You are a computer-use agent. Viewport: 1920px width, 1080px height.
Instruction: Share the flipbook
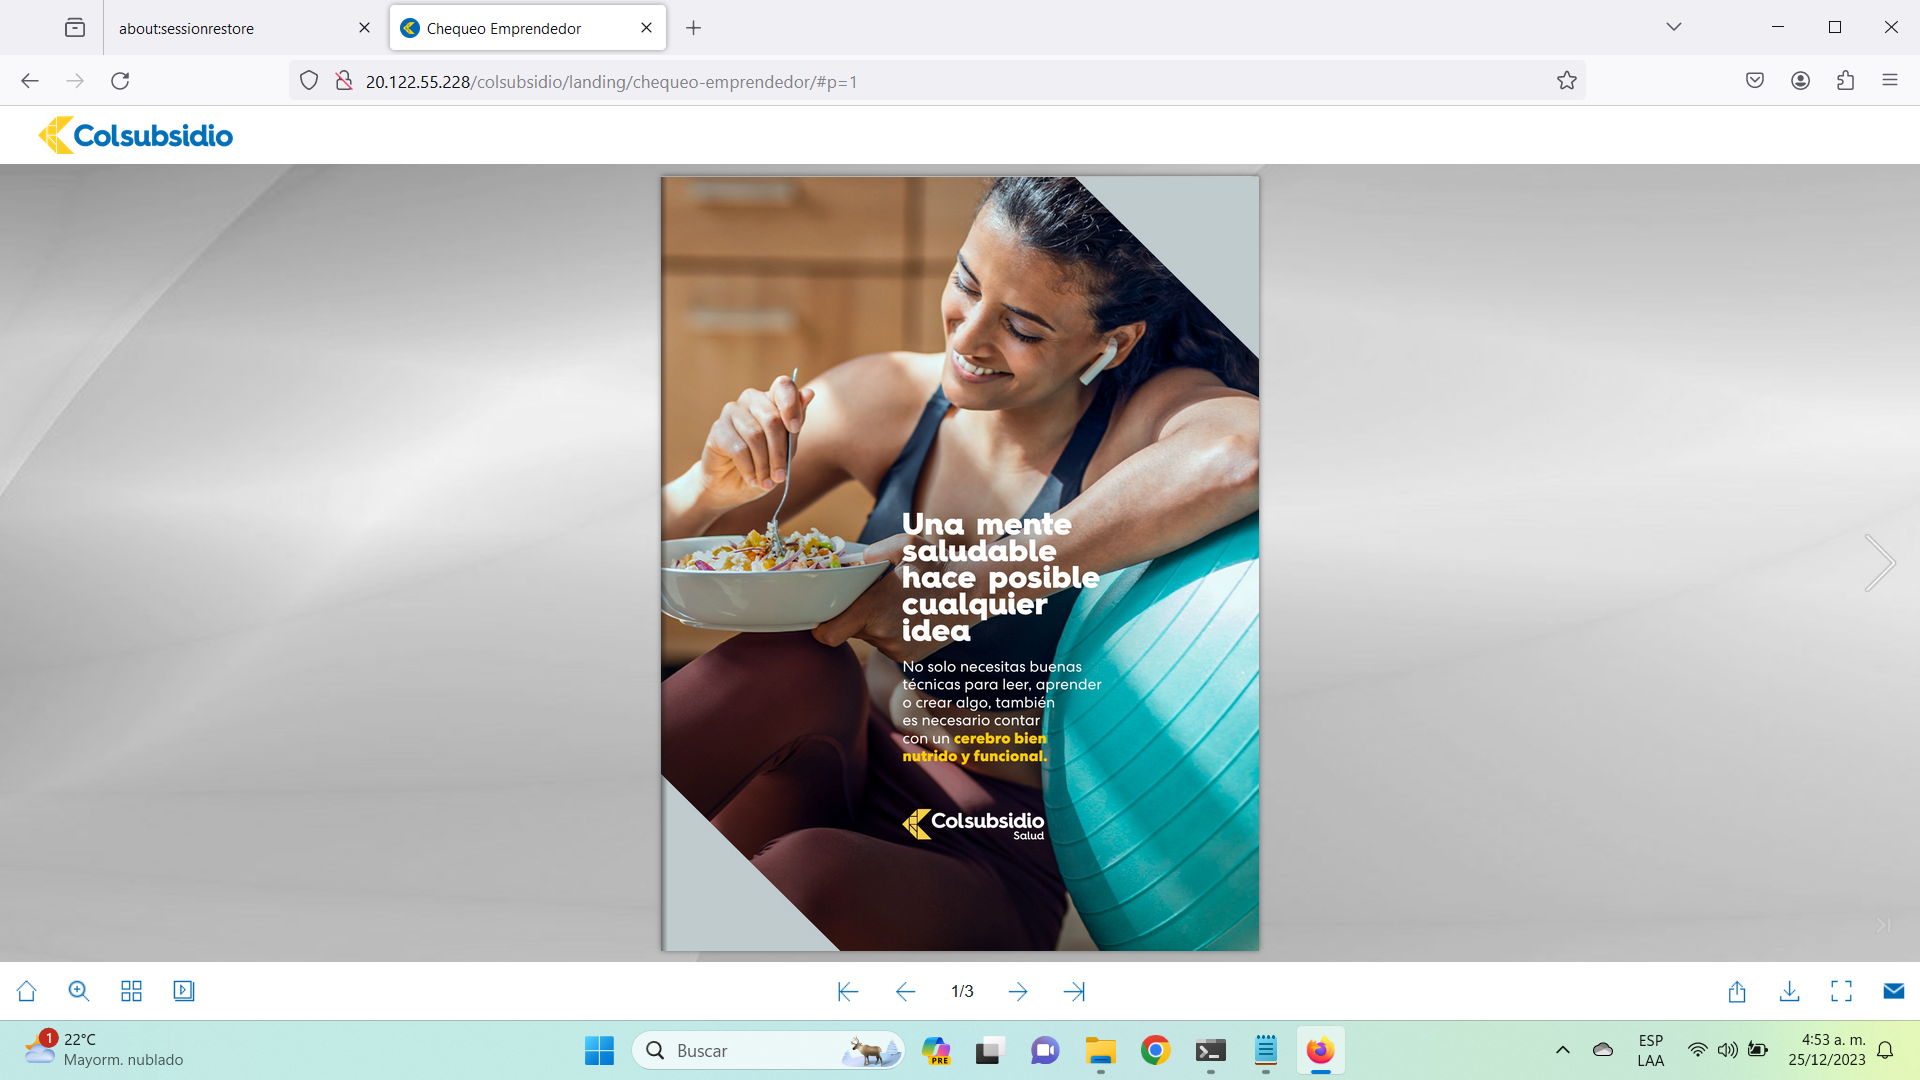click(1737, 991)
